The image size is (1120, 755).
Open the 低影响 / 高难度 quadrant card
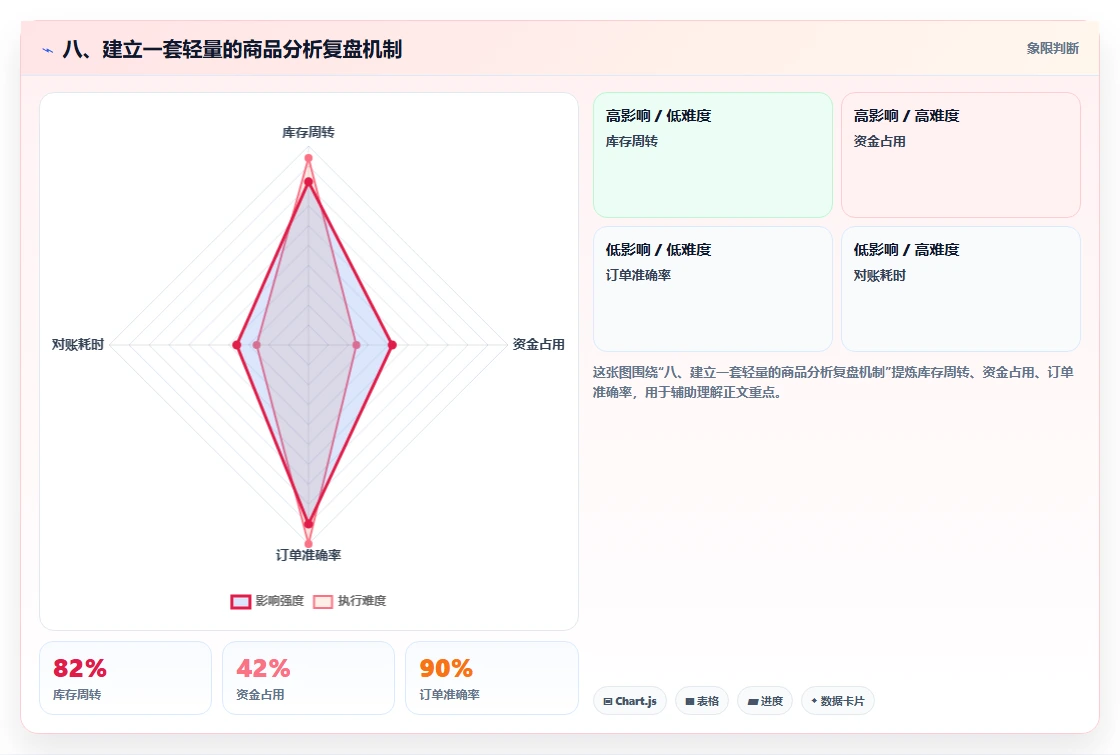961,289
